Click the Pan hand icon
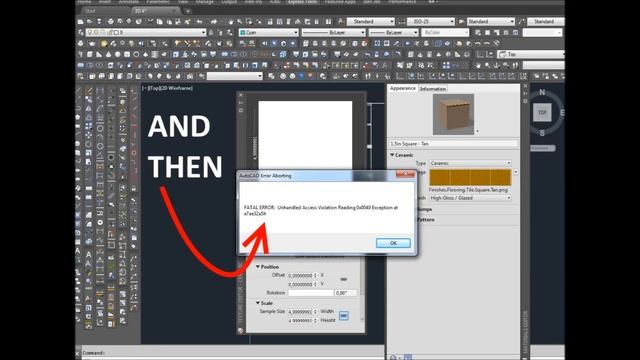Screen dimensions: 640x360 [231, 22]
